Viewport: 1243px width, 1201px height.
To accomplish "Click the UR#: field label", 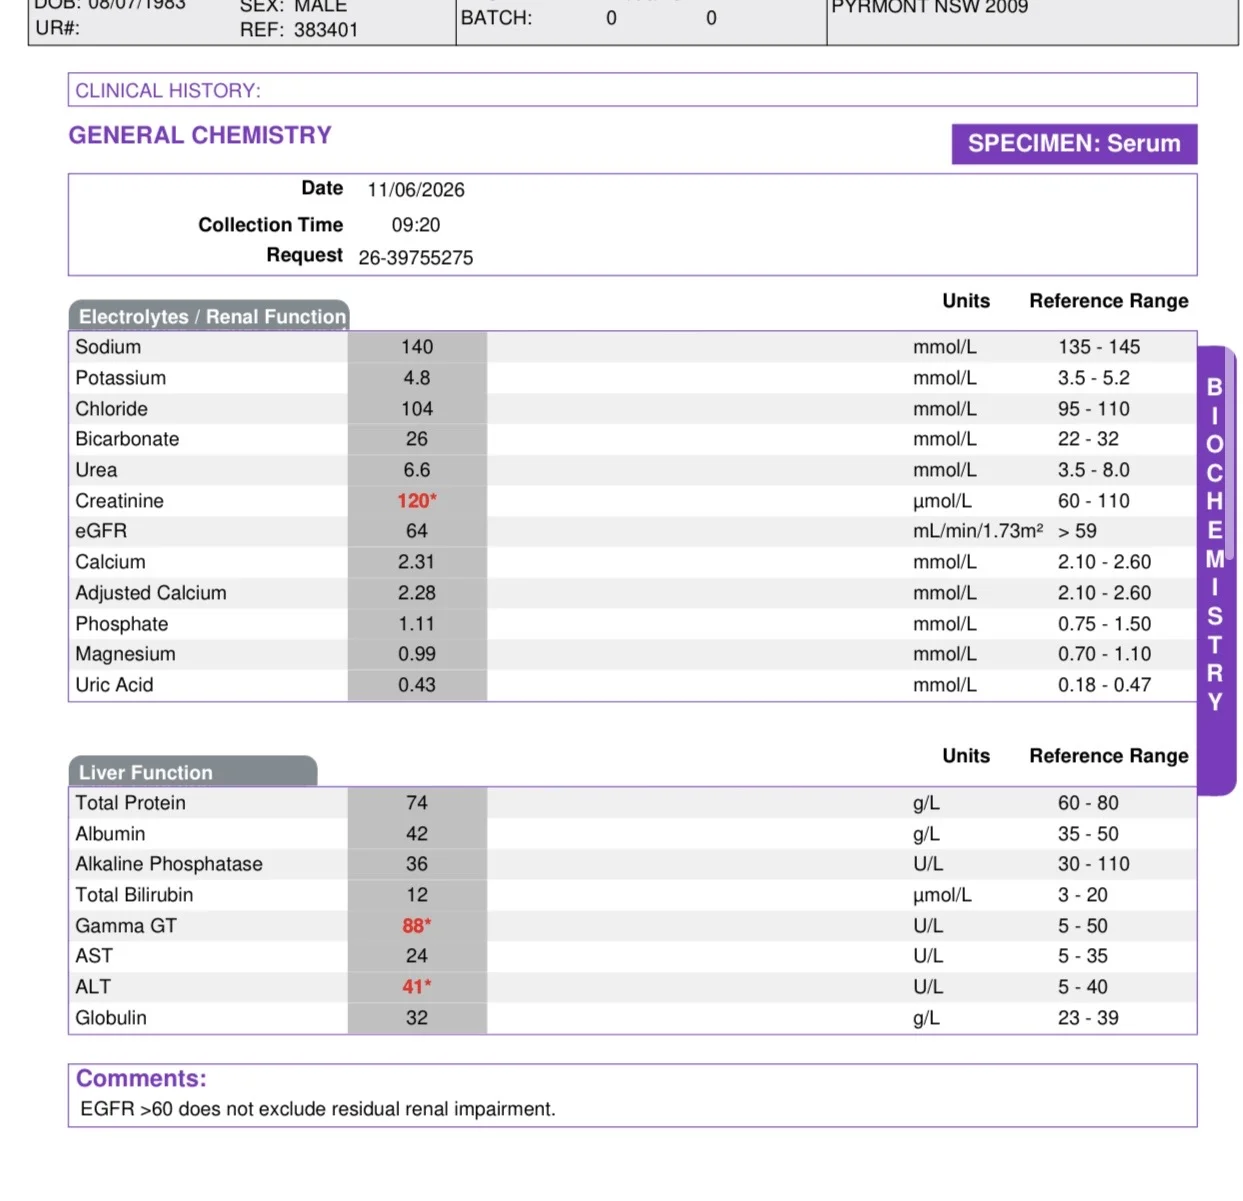I will [x=57, y=28].
